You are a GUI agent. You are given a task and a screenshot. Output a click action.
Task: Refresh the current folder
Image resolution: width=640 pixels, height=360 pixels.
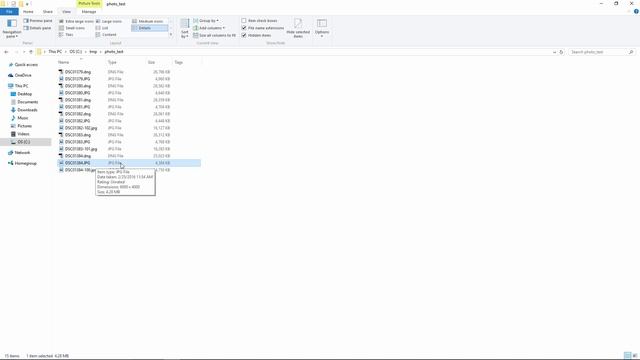(x=561, y=52)
